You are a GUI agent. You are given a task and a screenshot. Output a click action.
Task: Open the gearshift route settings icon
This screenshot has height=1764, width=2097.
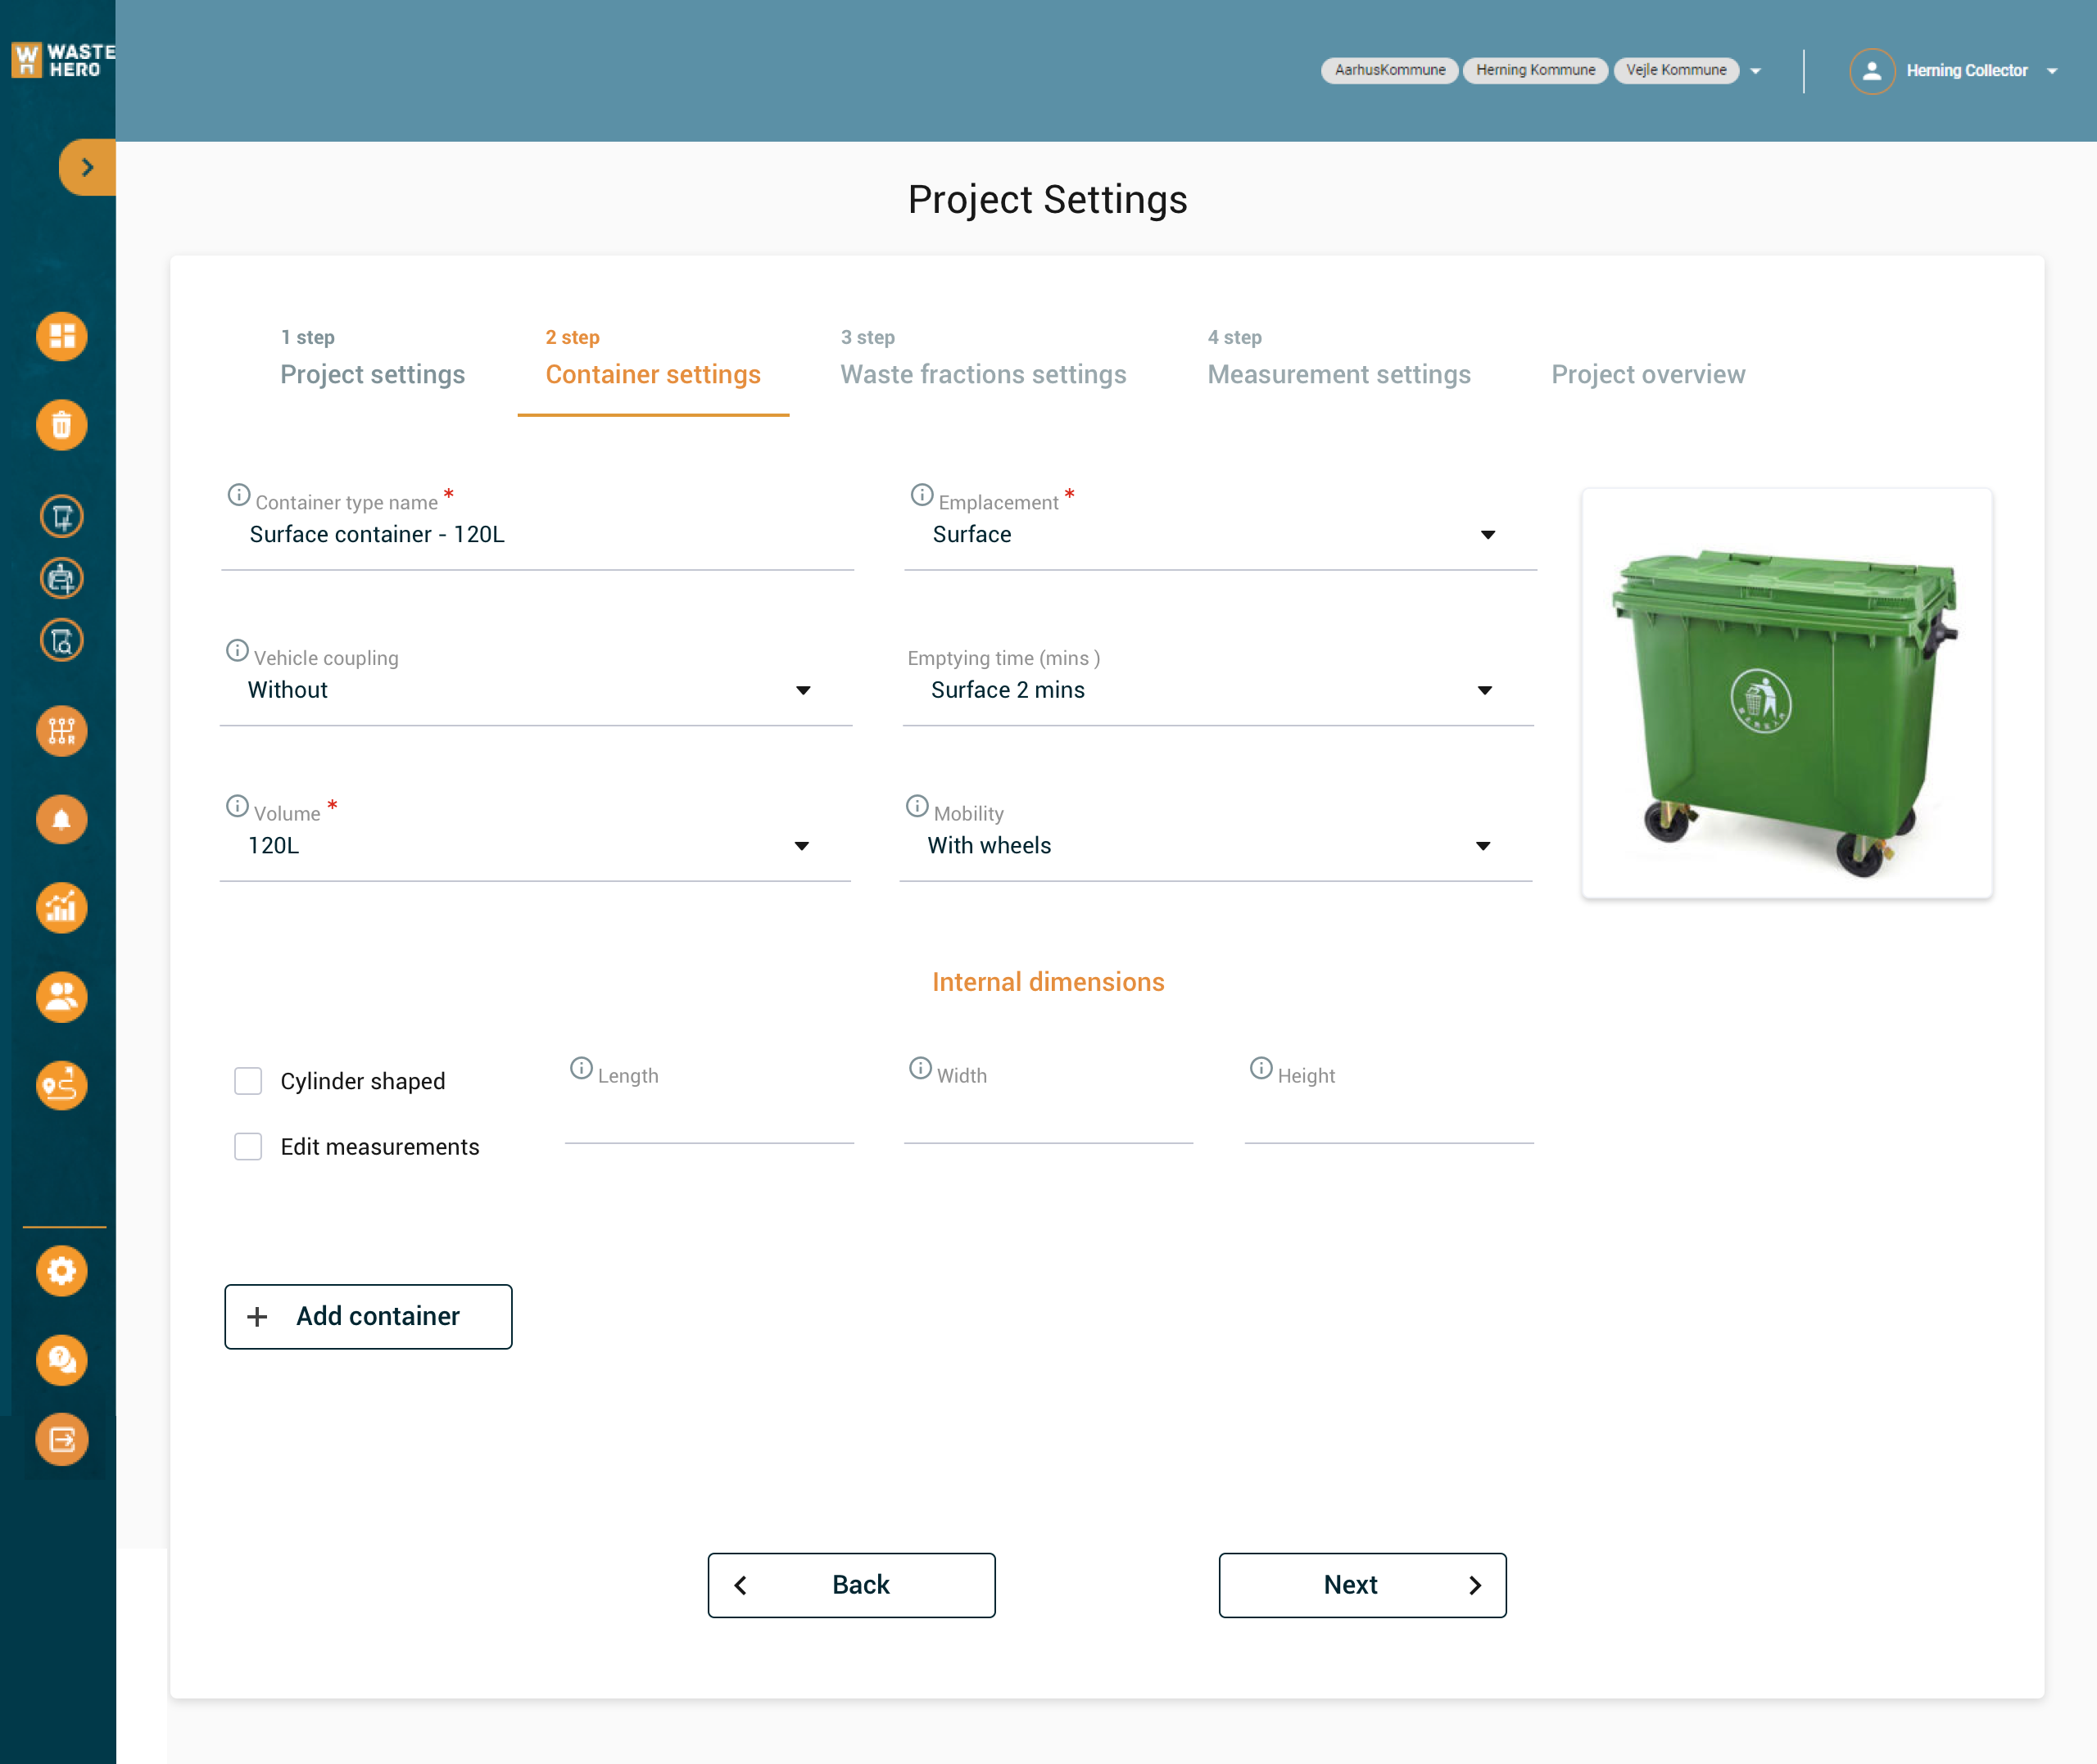[x=61, y=732]
